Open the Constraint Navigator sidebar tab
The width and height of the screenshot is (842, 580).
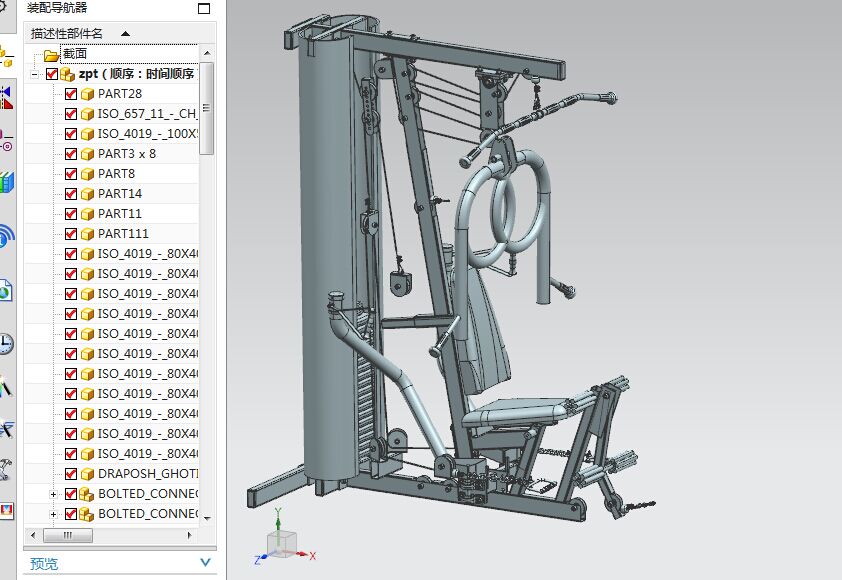pos(6,97)
